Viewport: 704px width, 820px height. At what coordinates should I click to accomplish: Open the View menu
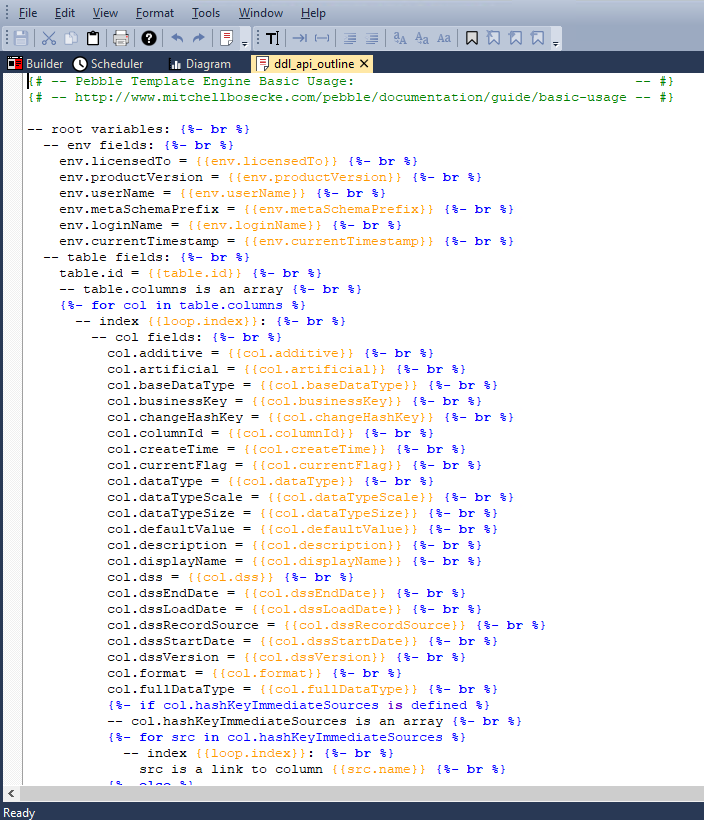[x=105, y=13]
